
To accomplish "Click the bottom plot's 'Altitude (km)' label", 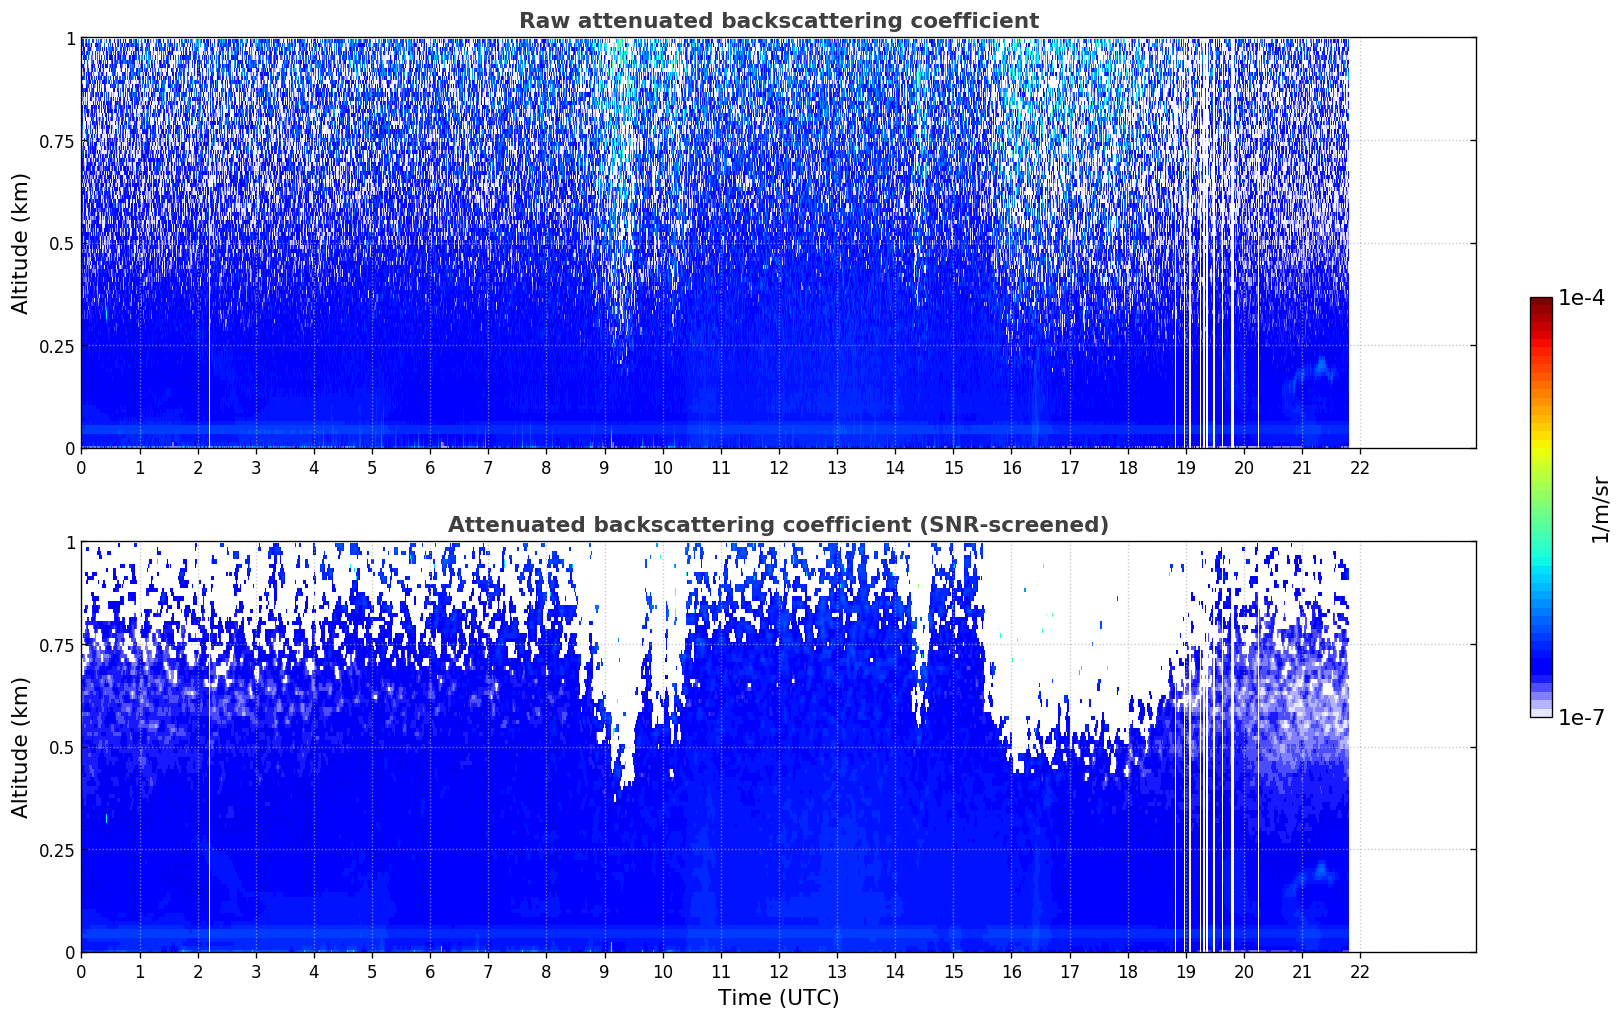I will (21, 747).
